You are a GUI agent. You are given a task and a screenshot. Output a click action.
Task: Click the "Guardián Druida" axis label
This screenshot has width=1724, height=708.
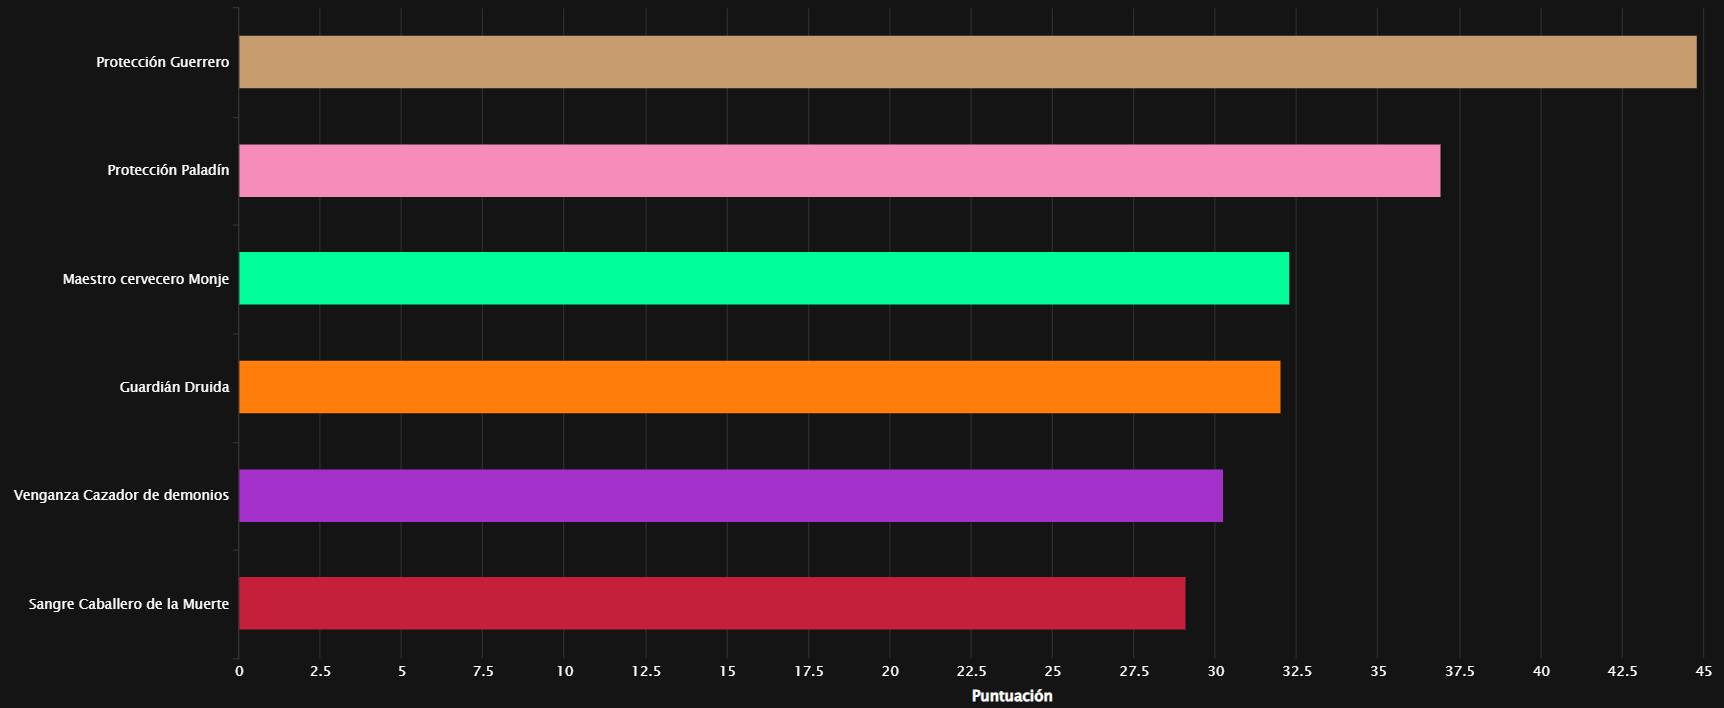point(174,387)
